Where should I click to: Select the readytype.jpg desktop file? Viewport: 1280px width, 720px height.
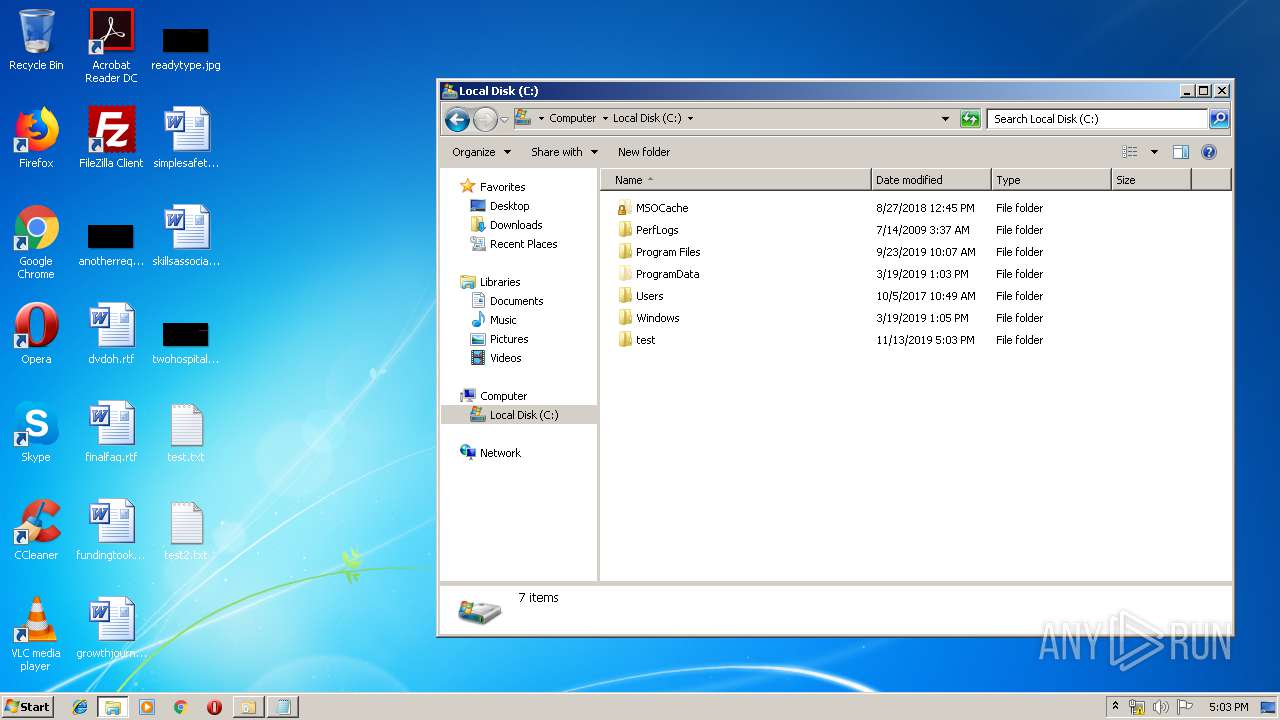click(x=186, y=48)
